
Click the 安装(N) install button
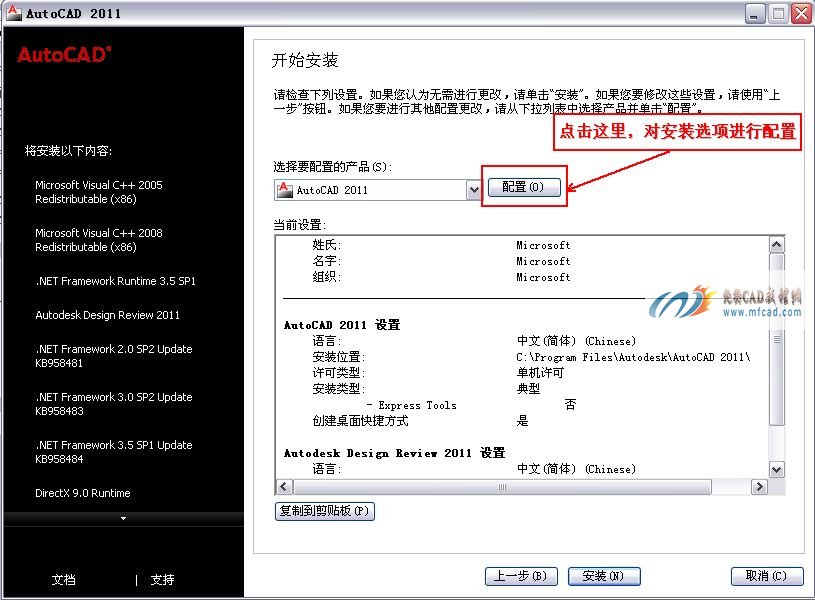tap(604, 576)
